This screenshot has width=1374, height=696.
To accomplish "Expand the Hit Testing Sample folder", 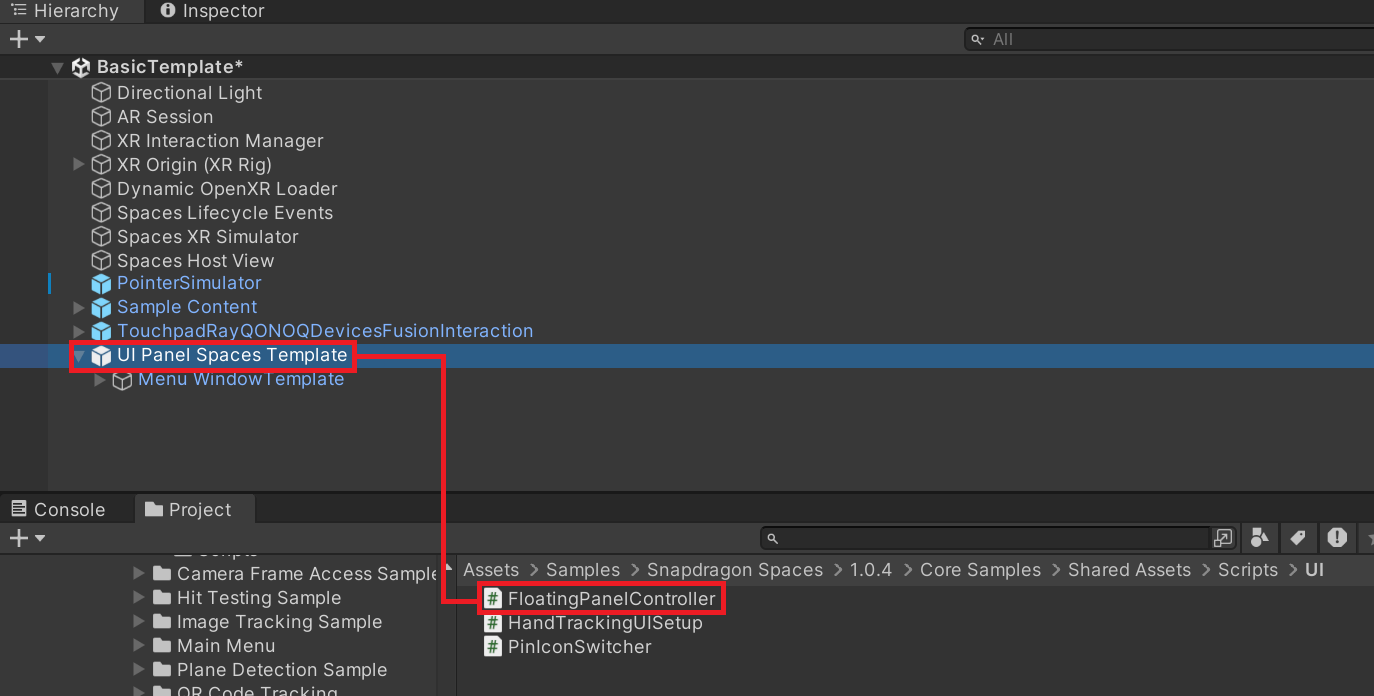I will [x=139, y=598].
